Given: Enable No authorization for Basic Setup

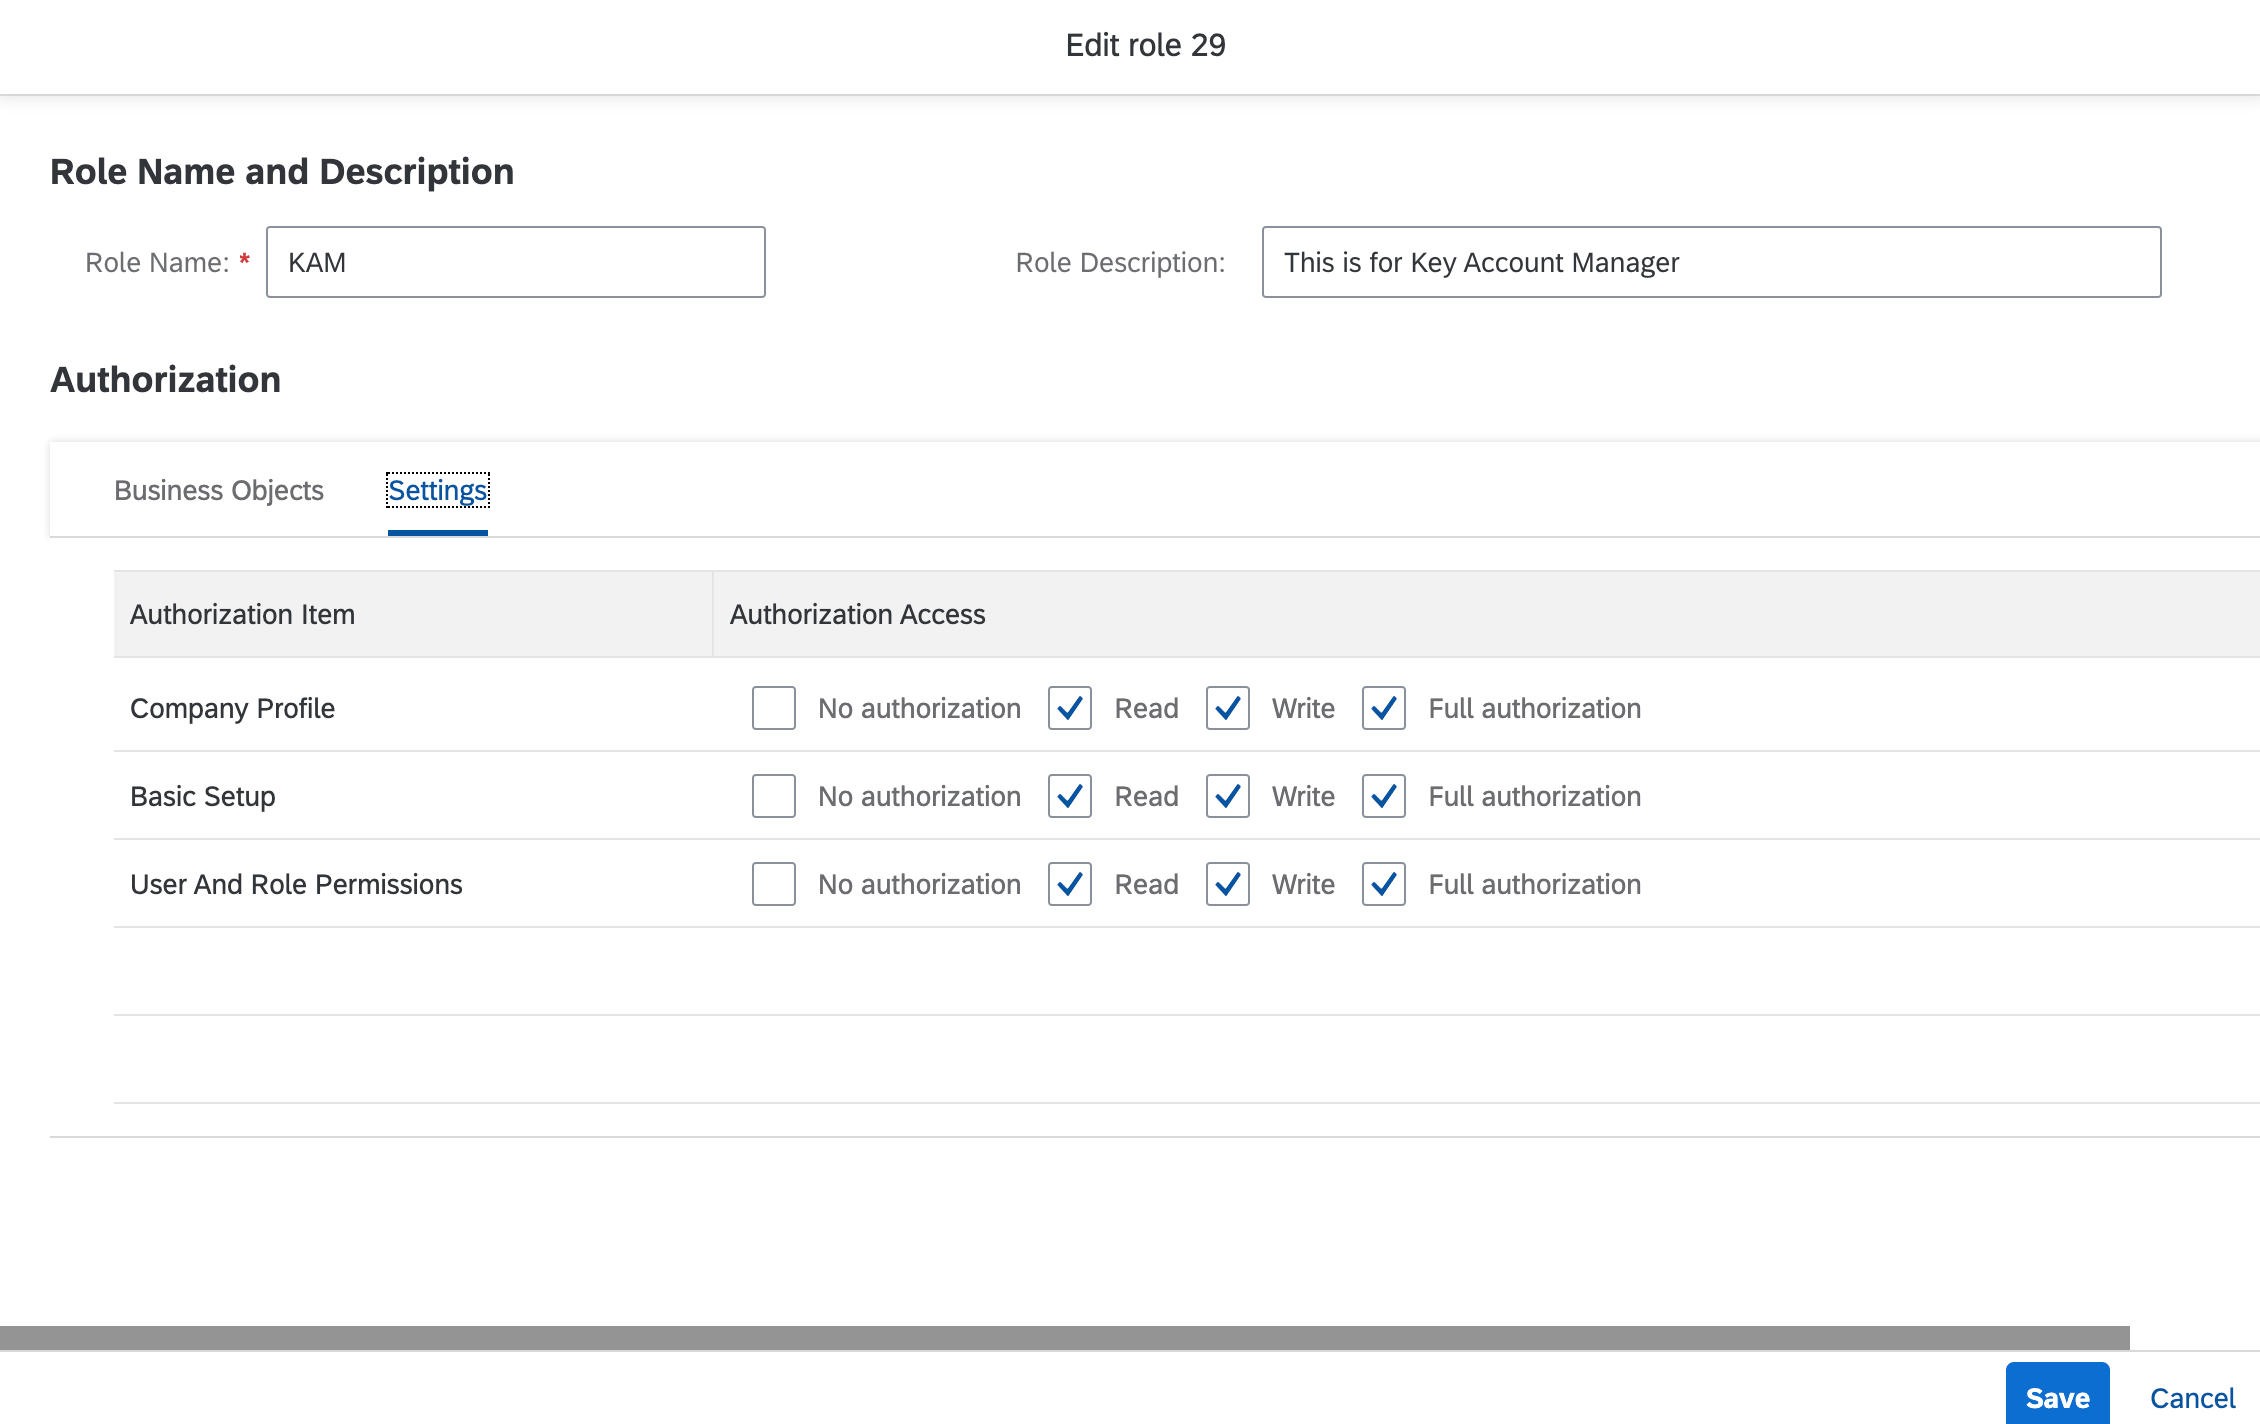Looking at the screenshot, I should [x=773, y=796].
